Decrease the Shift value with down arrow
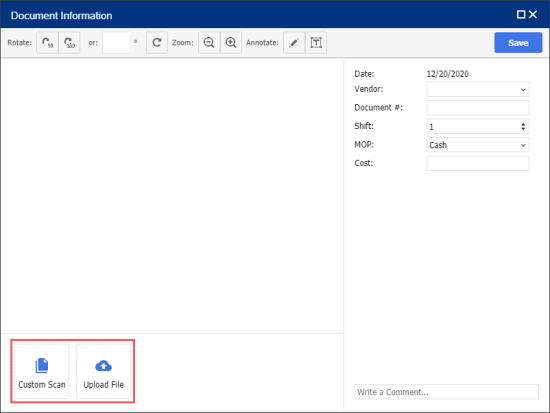550x413 pixels. (x=523, y=129)
